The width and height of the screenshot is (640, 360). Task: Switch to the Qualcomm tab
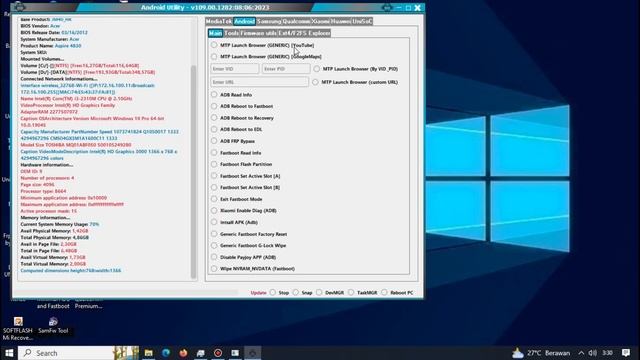(296, 21)
